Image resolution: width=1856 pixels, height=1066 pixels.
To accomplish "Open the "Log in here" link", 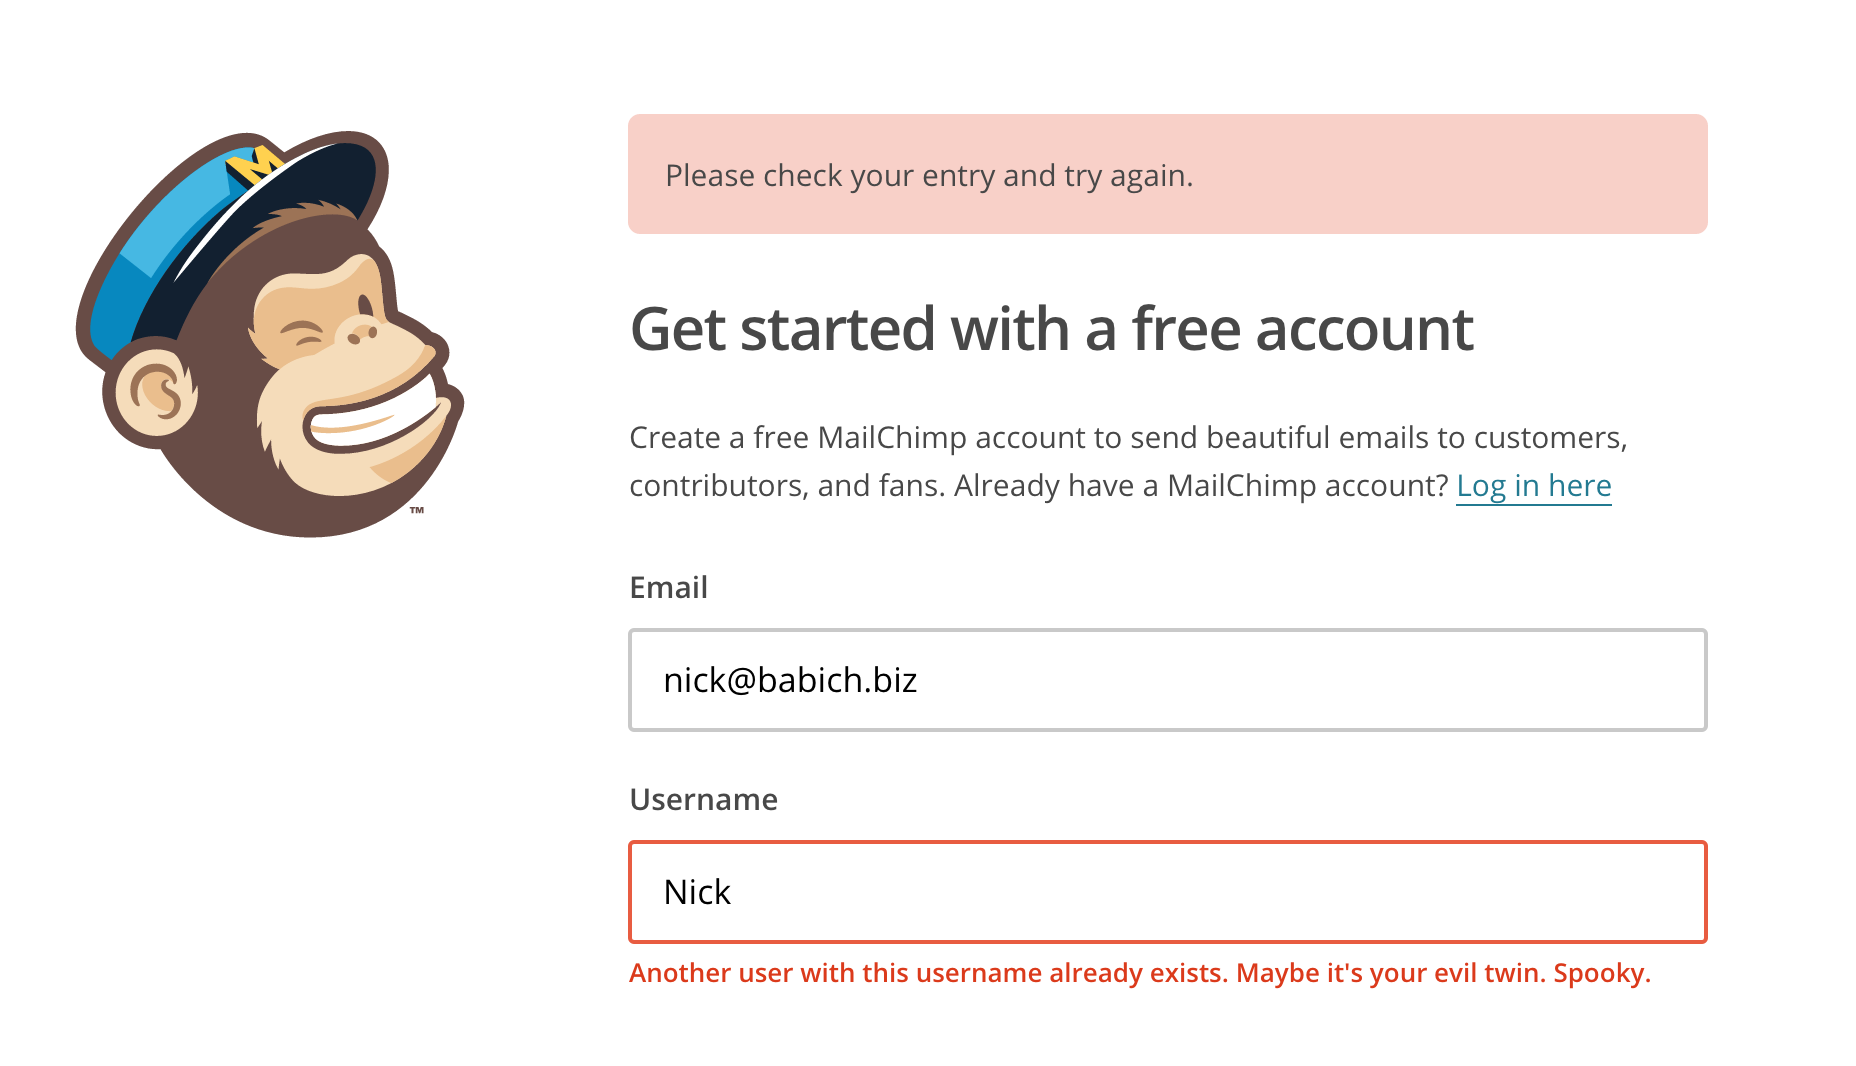I will (x=1533, y=486).
